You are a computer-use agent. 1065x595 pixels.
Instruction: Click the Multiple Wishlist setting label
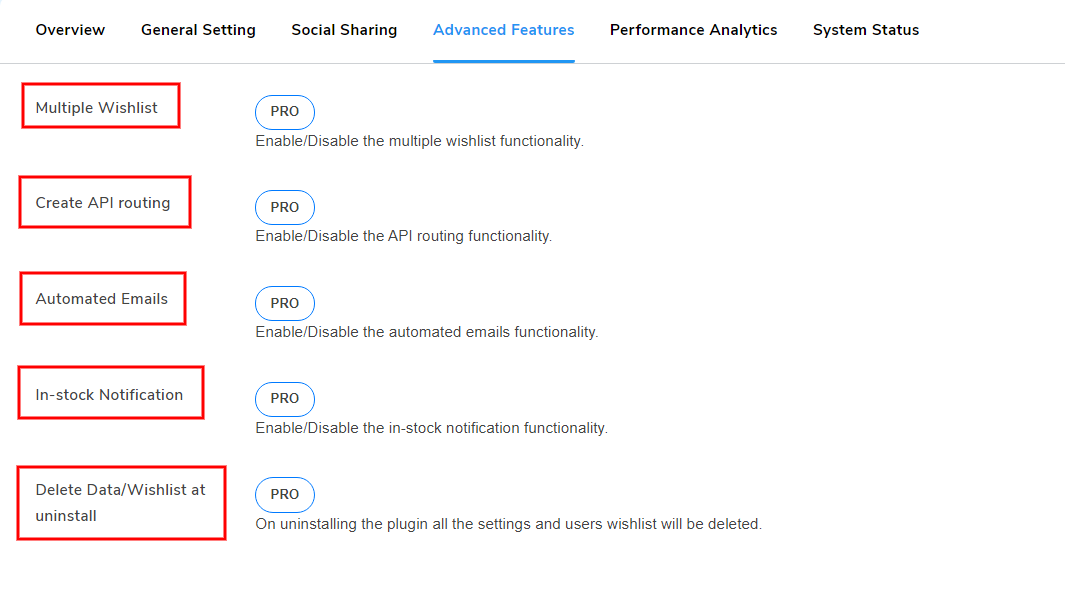pyautogui.click(x=97, y=108)
